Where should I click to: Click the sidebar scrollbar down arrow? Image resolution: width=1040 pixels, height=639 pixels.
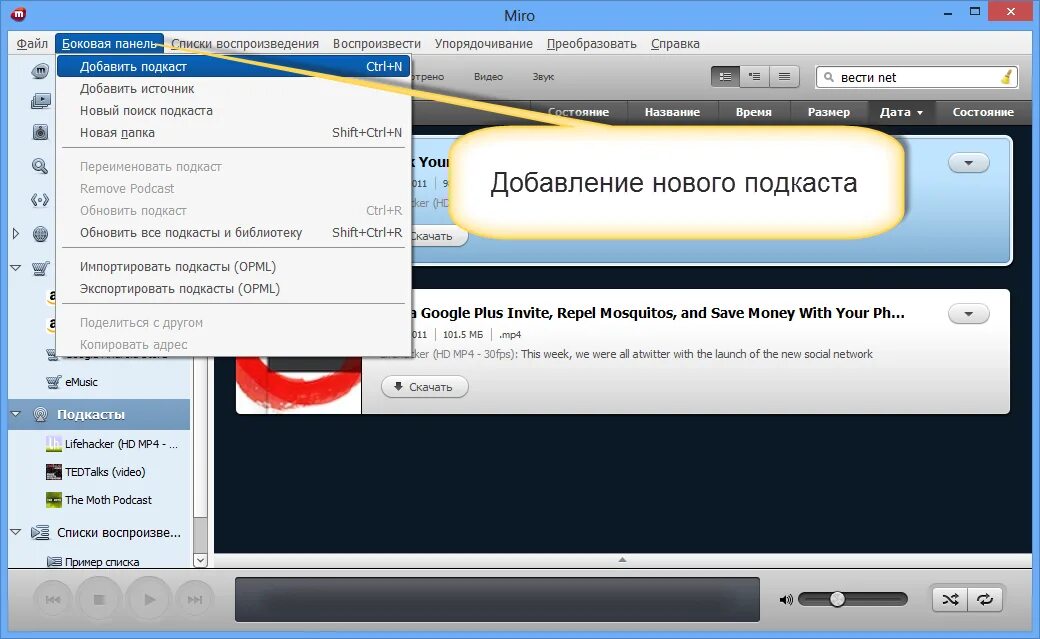pos(200,561)
